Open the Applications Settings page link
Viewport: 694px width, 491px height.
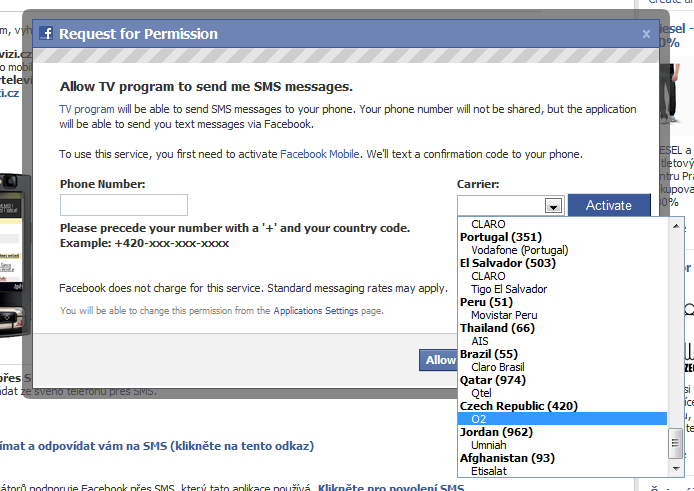pos(316,311)
